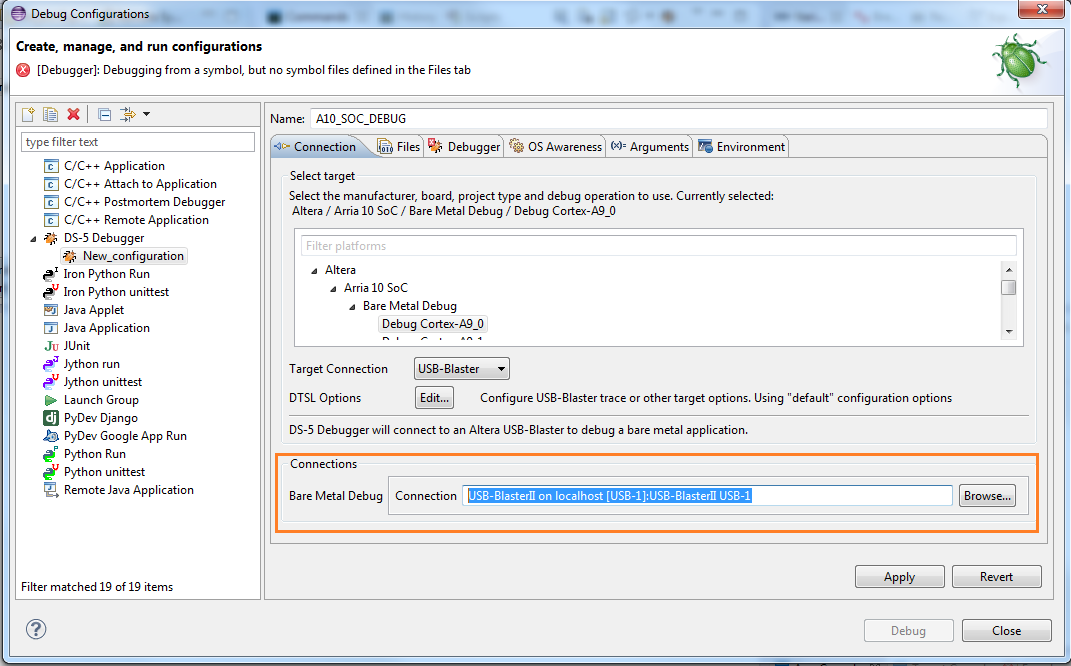1071x666 pixels.
Task: Select Remote Java Application
Action: click(128, 490)
